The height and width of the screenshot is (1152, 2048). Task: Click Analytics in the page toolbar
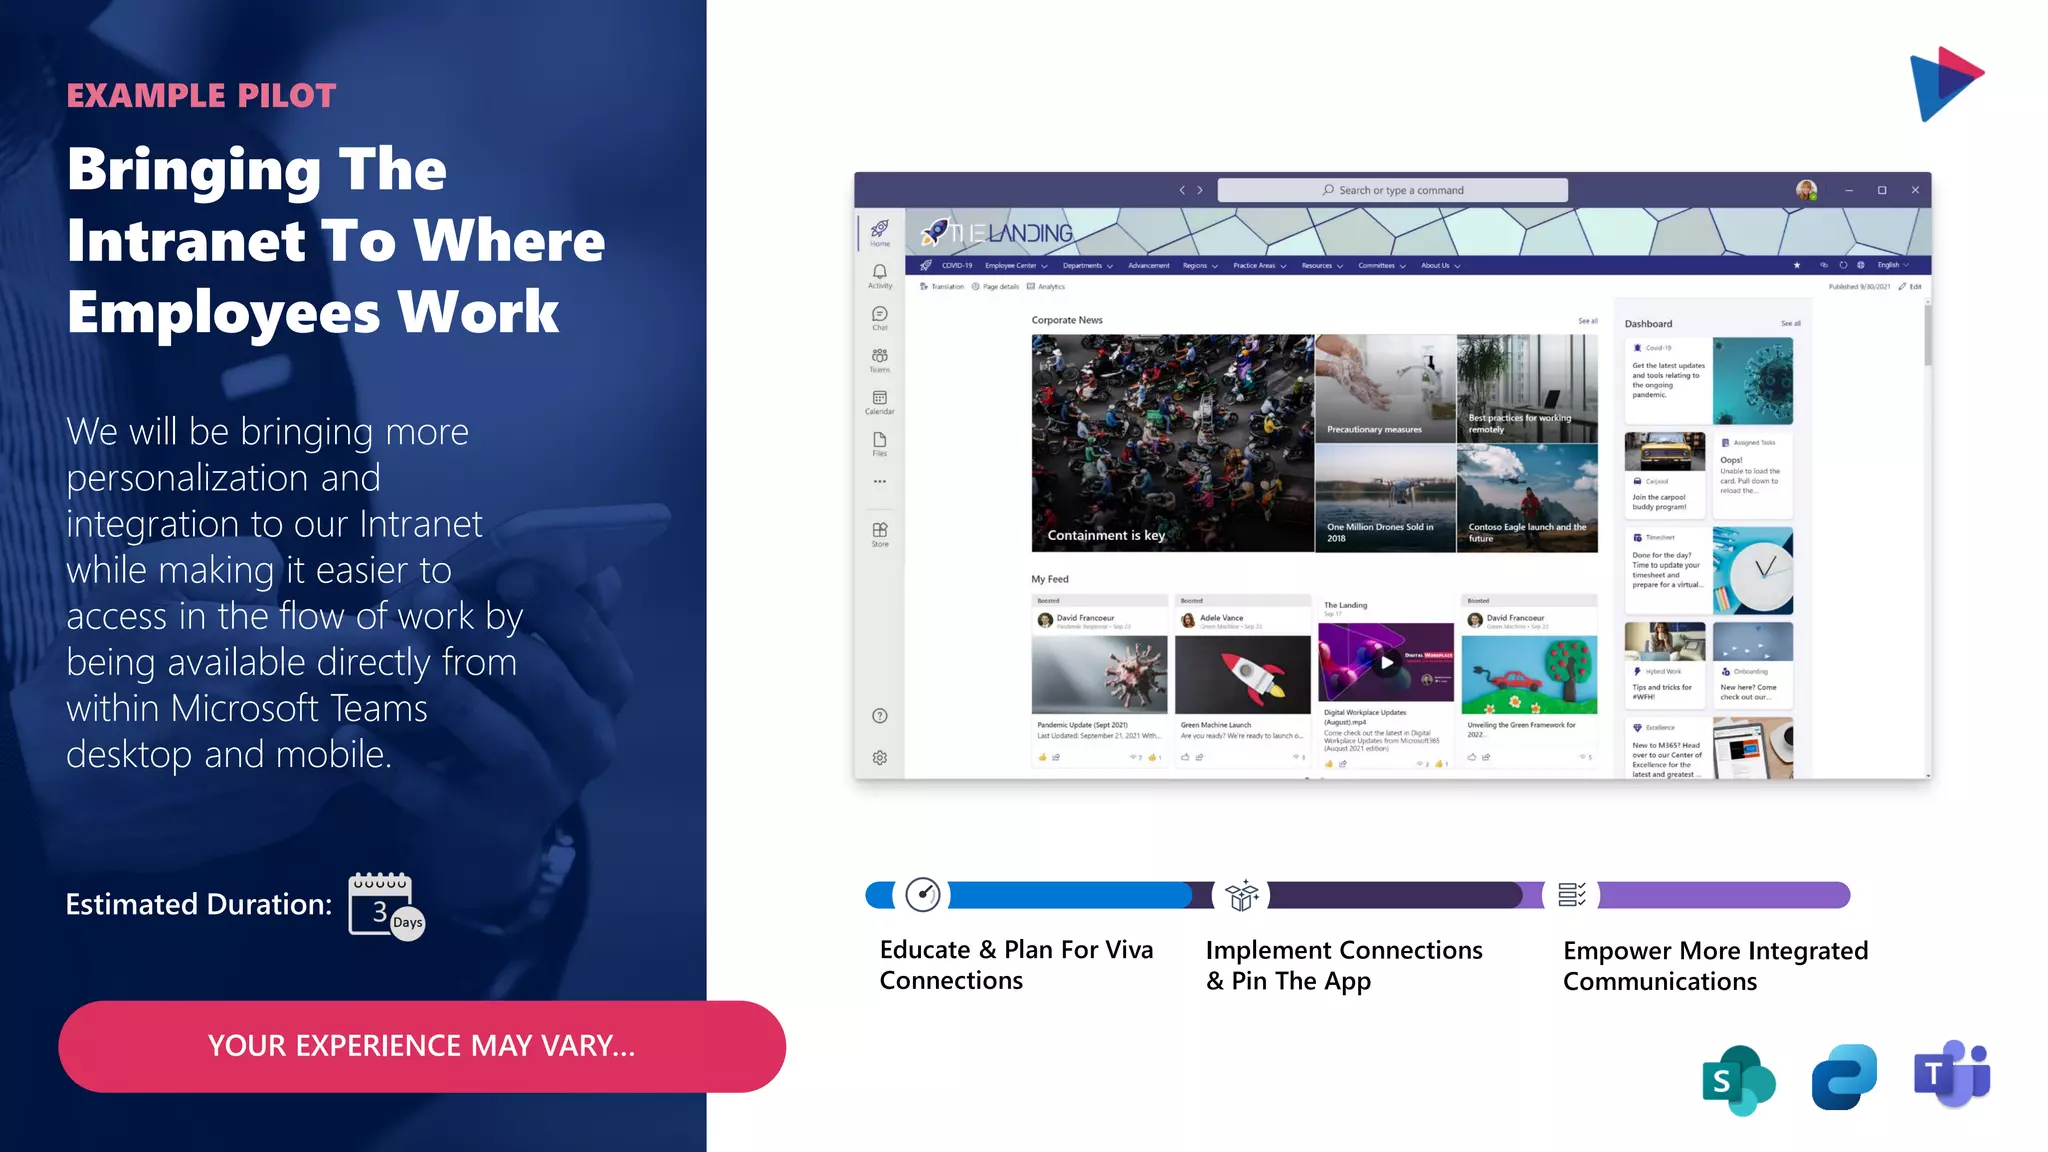1046,287
